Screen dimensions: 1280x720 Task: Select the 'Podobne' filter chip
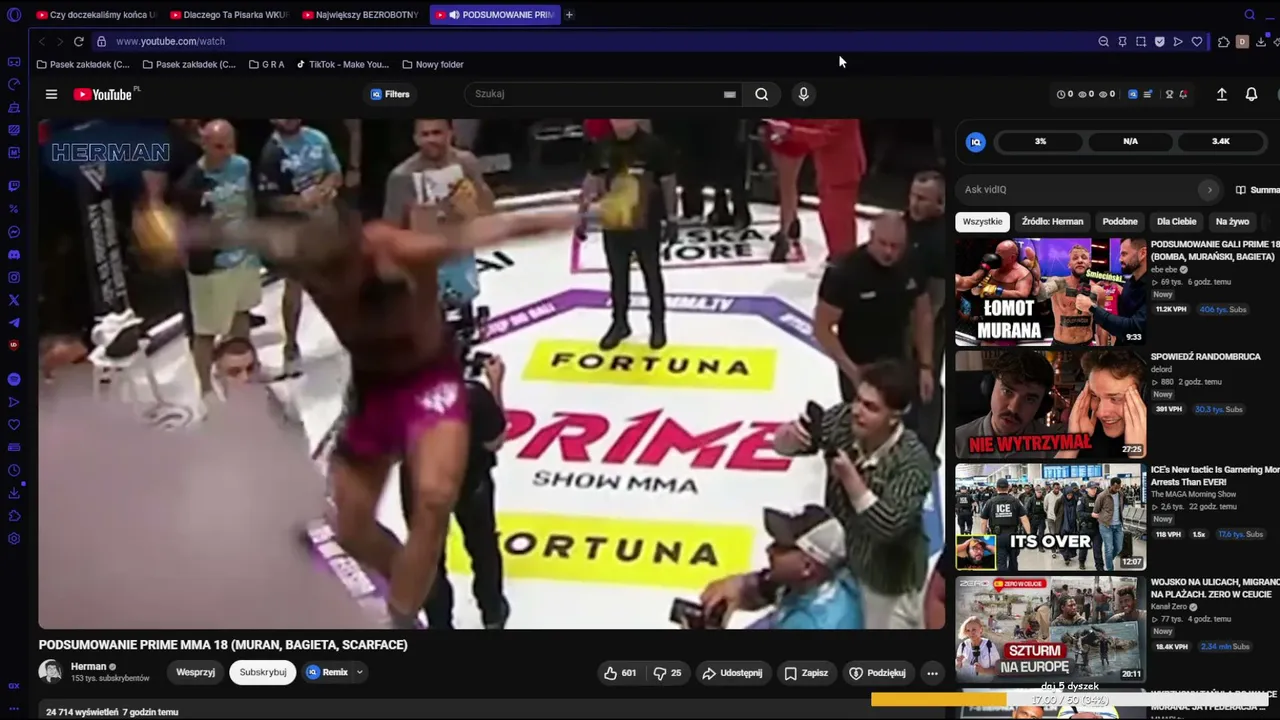(1120, 222)
